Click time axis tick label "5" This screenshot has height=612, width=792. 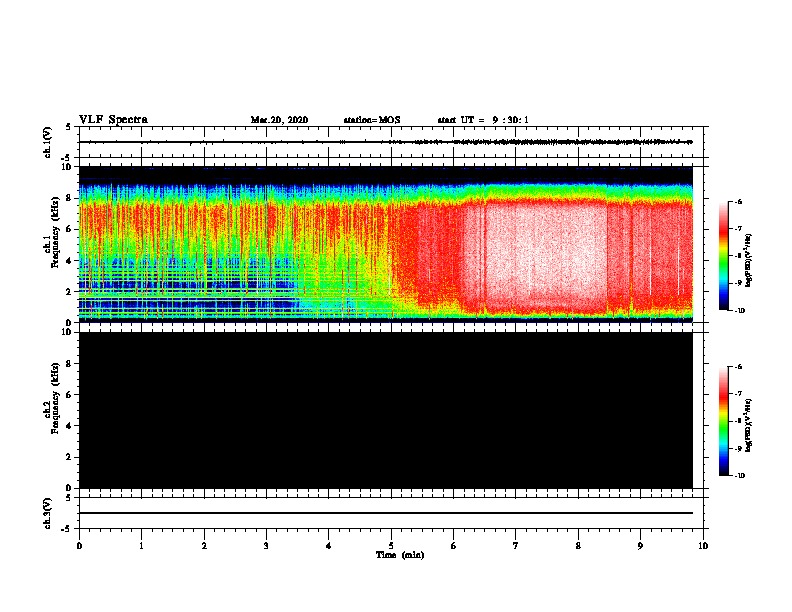(x=391, y=546)
